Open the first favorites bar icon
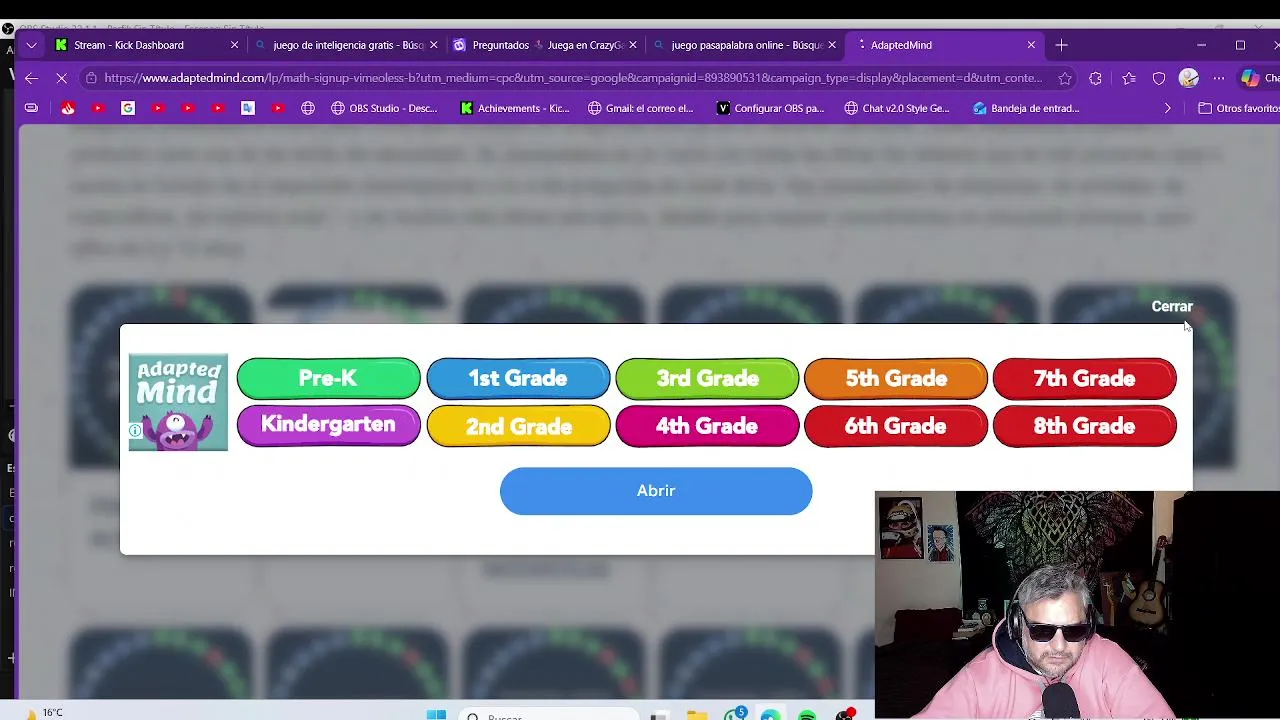This screenshot has width=1280, height=720. tap(32, 108)
